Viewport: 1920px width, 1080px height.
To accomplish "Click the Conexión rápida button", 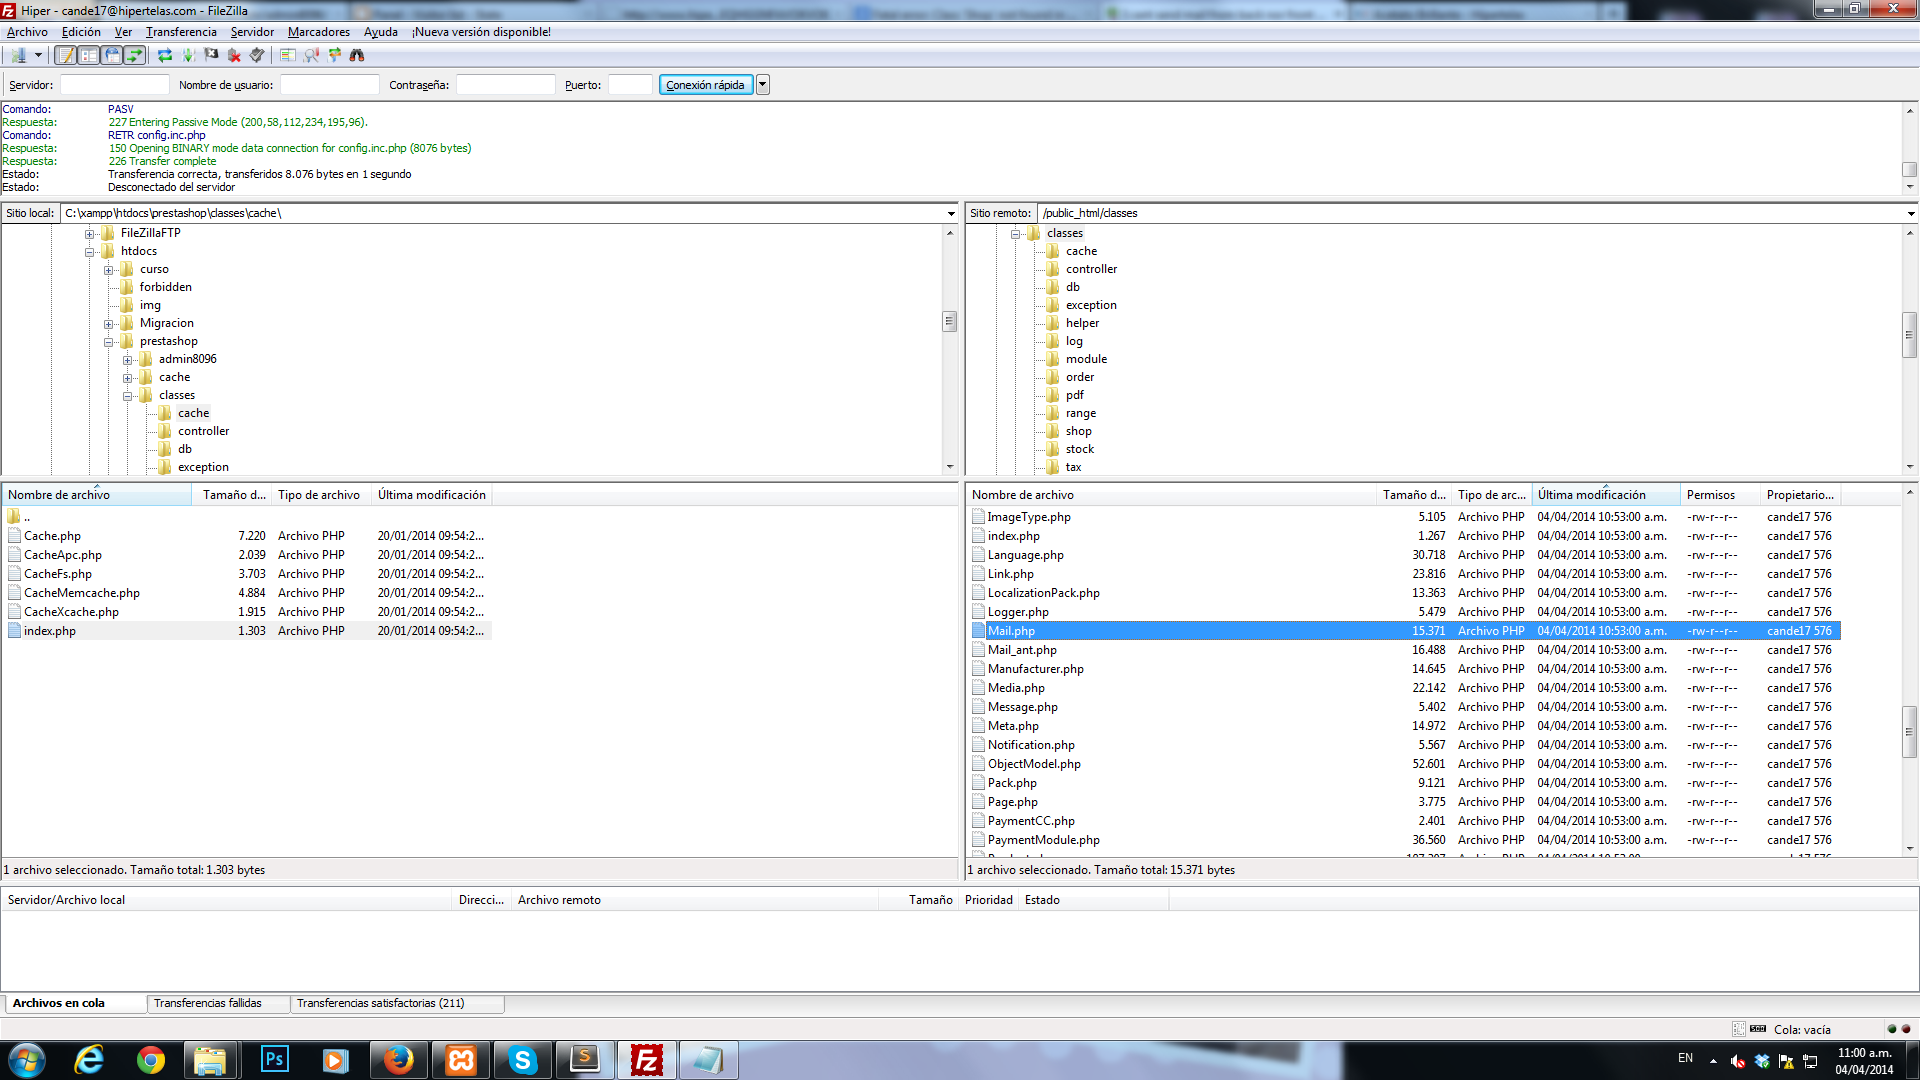I will [705, 85].
